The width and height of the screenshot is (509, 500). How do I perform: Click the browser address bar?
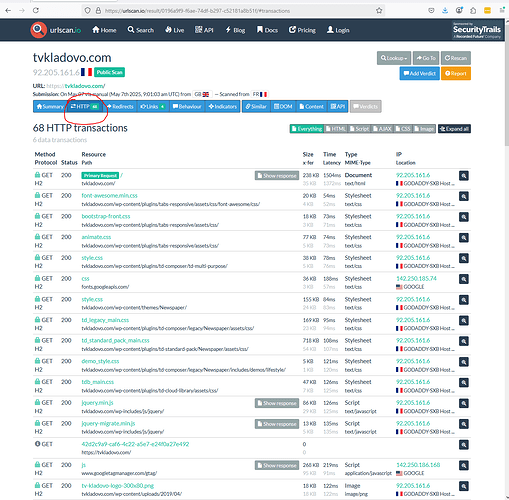pyautogui.click(x=233, y=11)
